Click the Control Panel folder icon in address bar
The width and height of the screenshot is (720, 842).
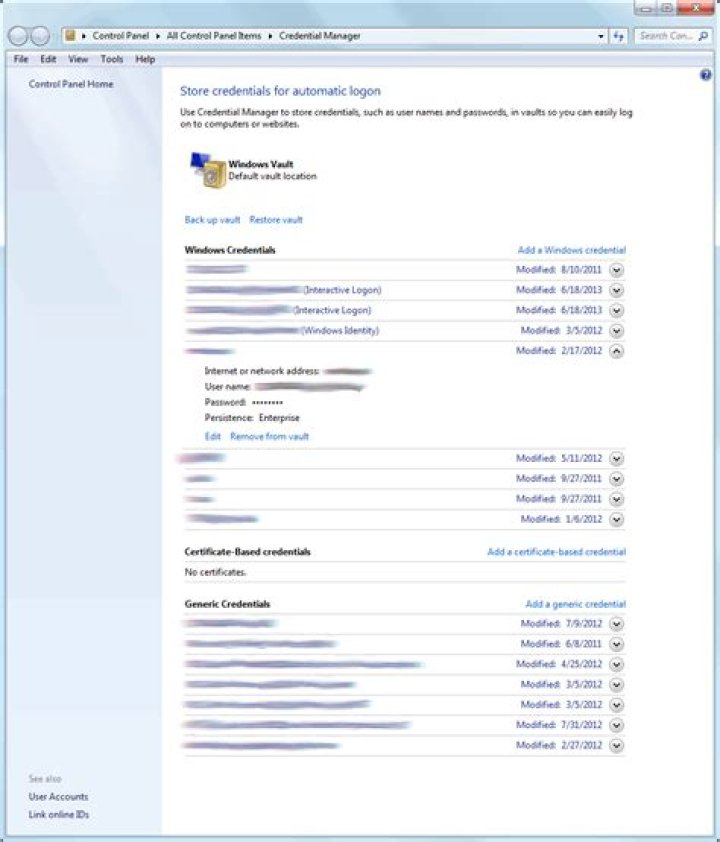70,36
